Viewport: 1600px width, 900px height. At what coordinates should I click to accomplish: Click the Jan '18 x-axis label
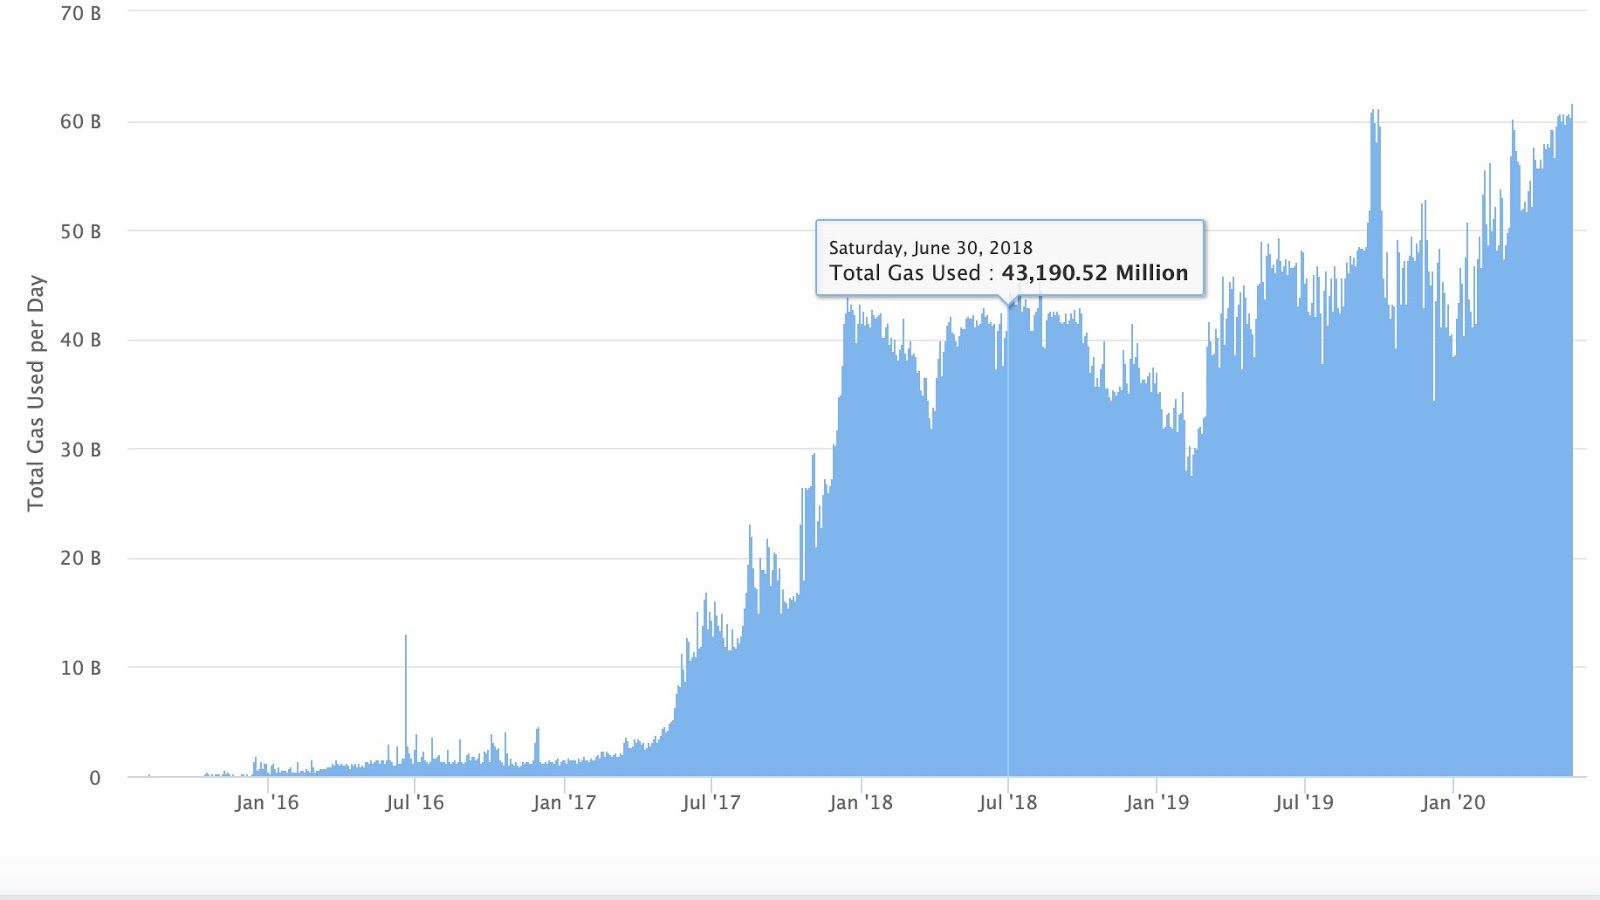(861, 802)
